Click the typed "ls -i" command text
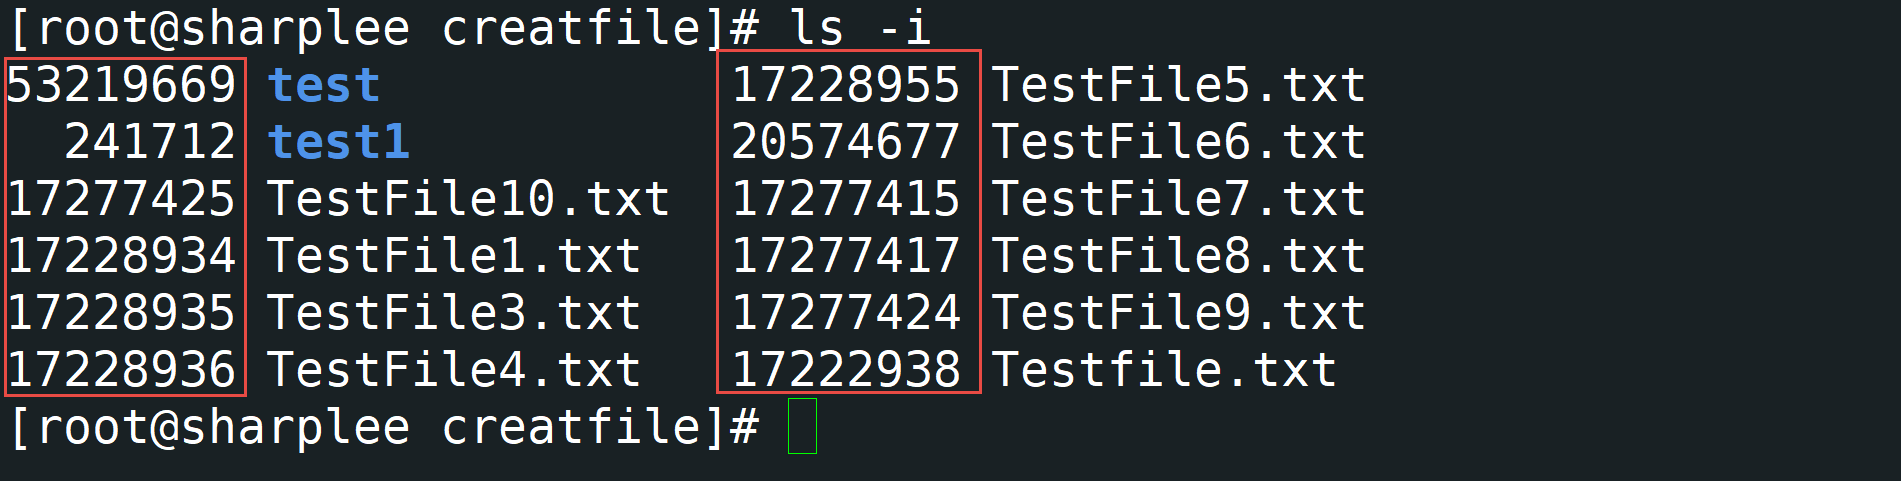Image resolution: width=1901 pixels, height=481 pixels. coord(860,27)
